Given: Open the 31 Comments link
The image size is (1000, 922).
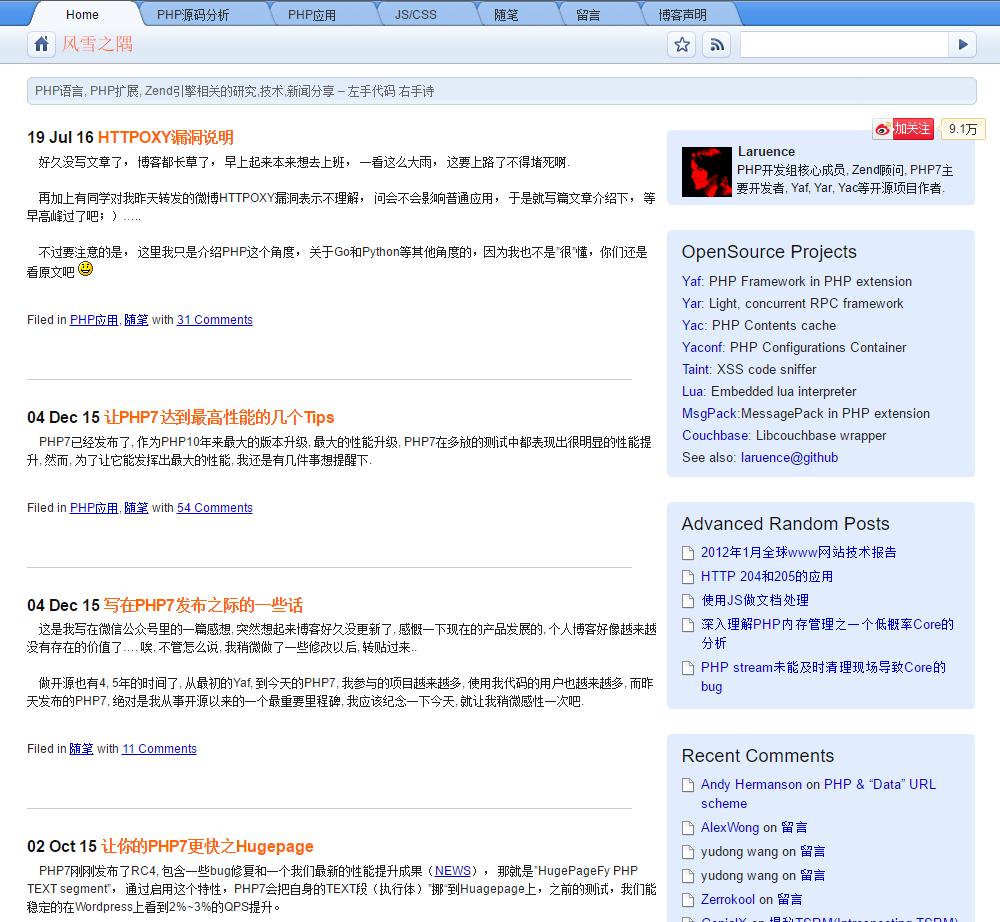Looking at the screenshot, I should click(x=215, y=319).
